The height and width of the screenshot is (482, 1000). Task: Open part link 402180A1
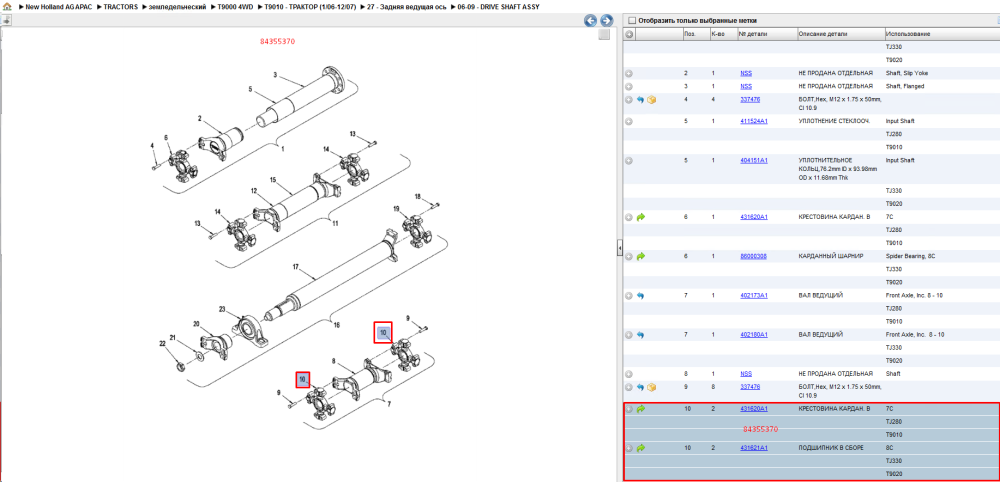click(x=754, y=335)
